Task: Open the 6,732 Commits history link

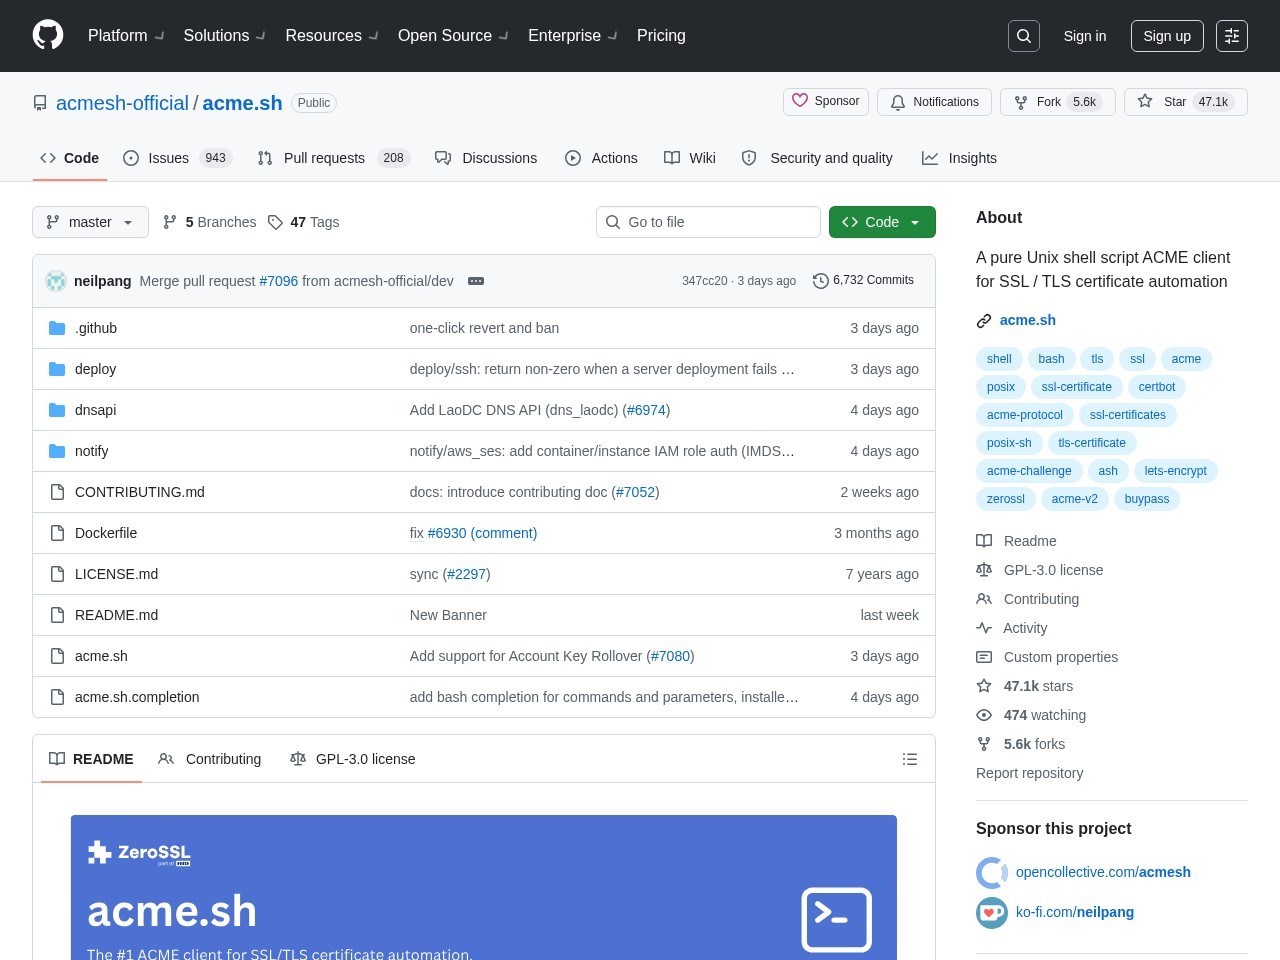Action: point(863,280)
